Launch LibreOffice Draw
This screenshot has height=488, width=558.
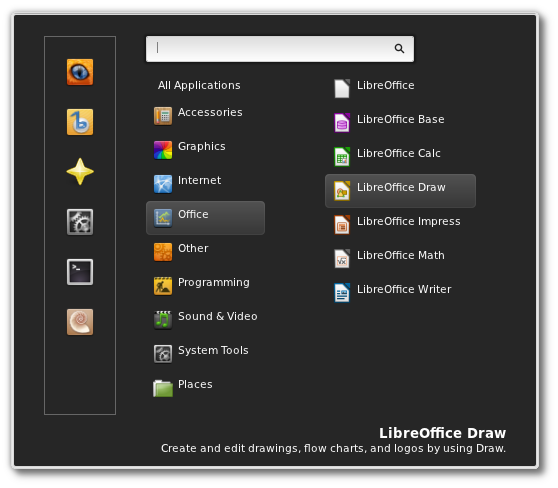tap(400, 191)
